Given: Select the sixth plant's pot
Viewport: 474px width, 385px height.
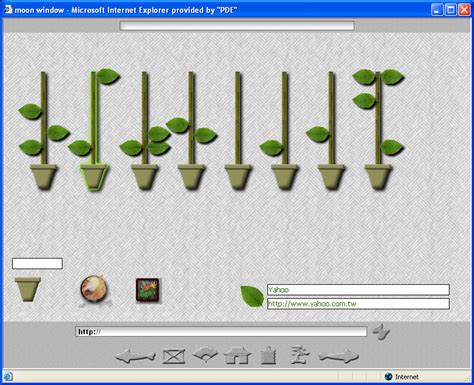Looking at the screenshot, I should (x=285, y=177).
